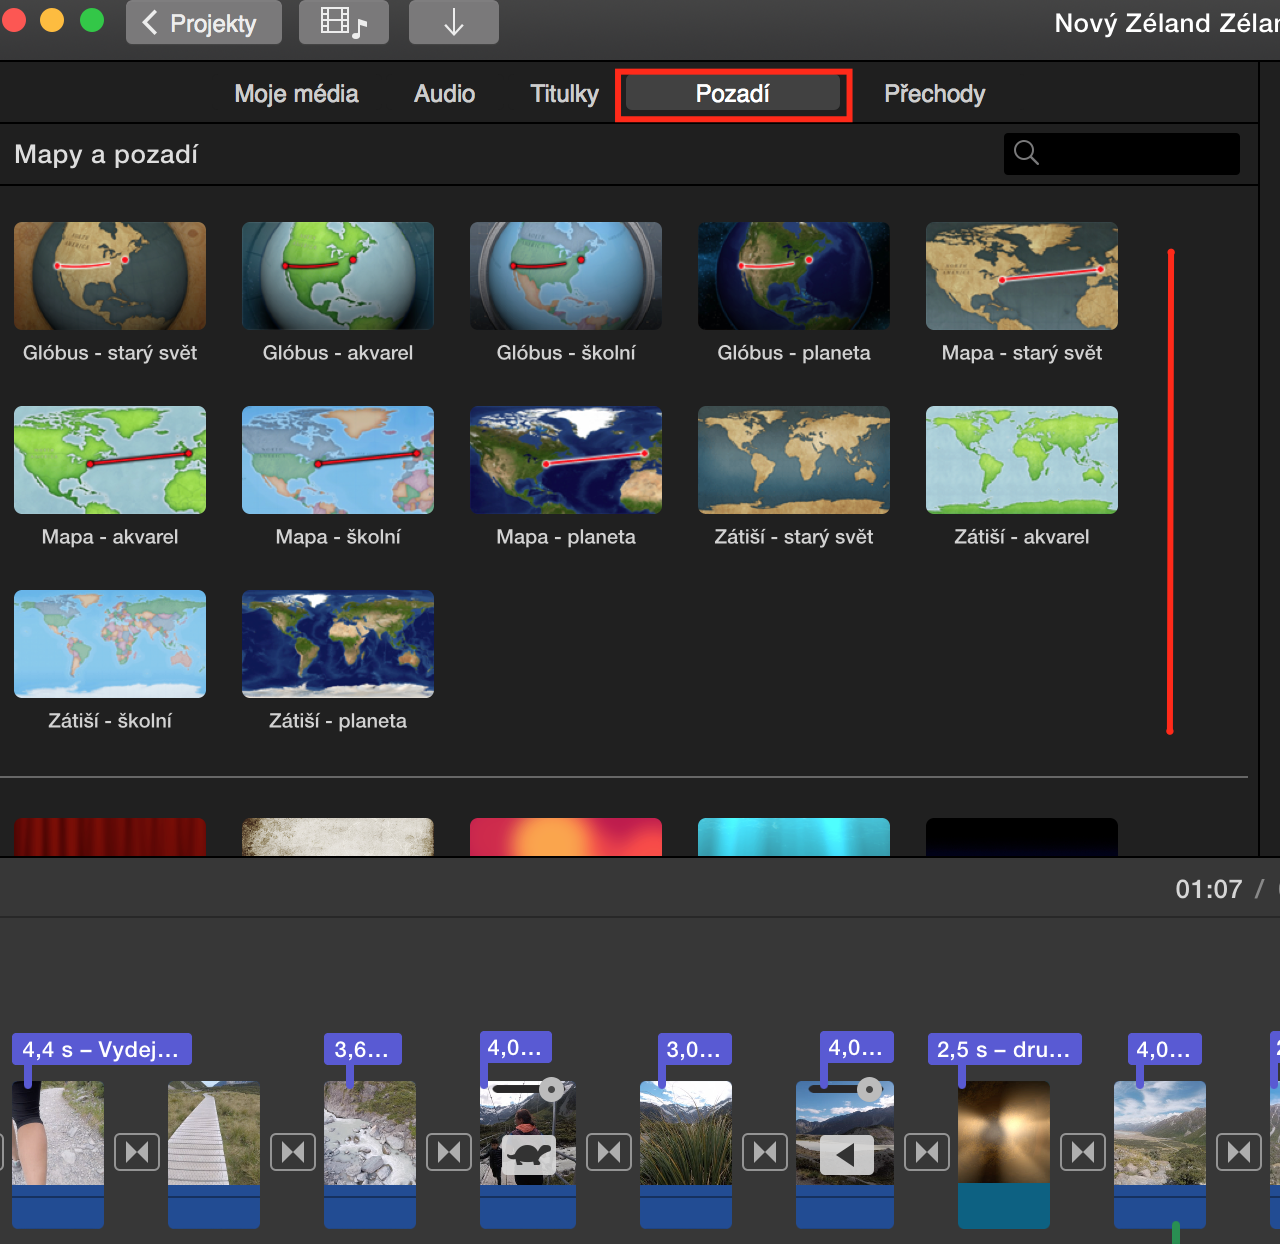Switch to the Přechody tab
Viewport: 1280px width, 1244px height.
934,93
